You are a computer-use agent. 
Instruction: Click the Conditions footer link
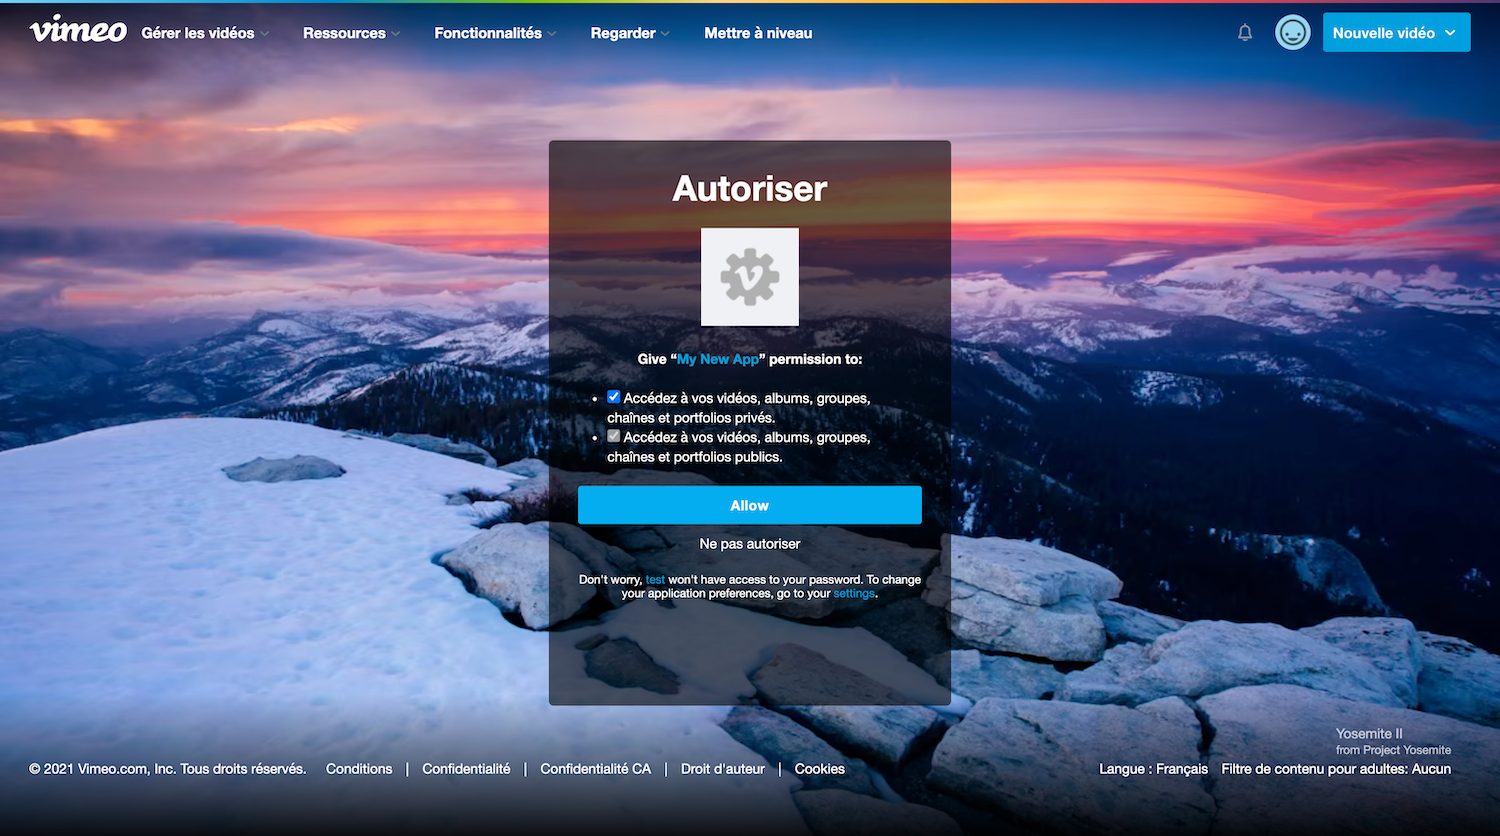[358, 768]
